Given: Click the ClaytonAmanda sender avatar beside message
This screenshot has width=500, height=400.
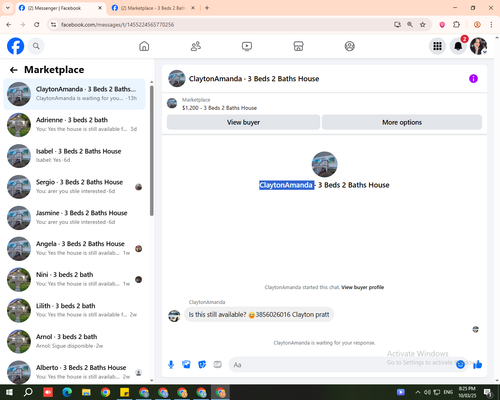Looking at the screenshot, I should click(174, 315).
